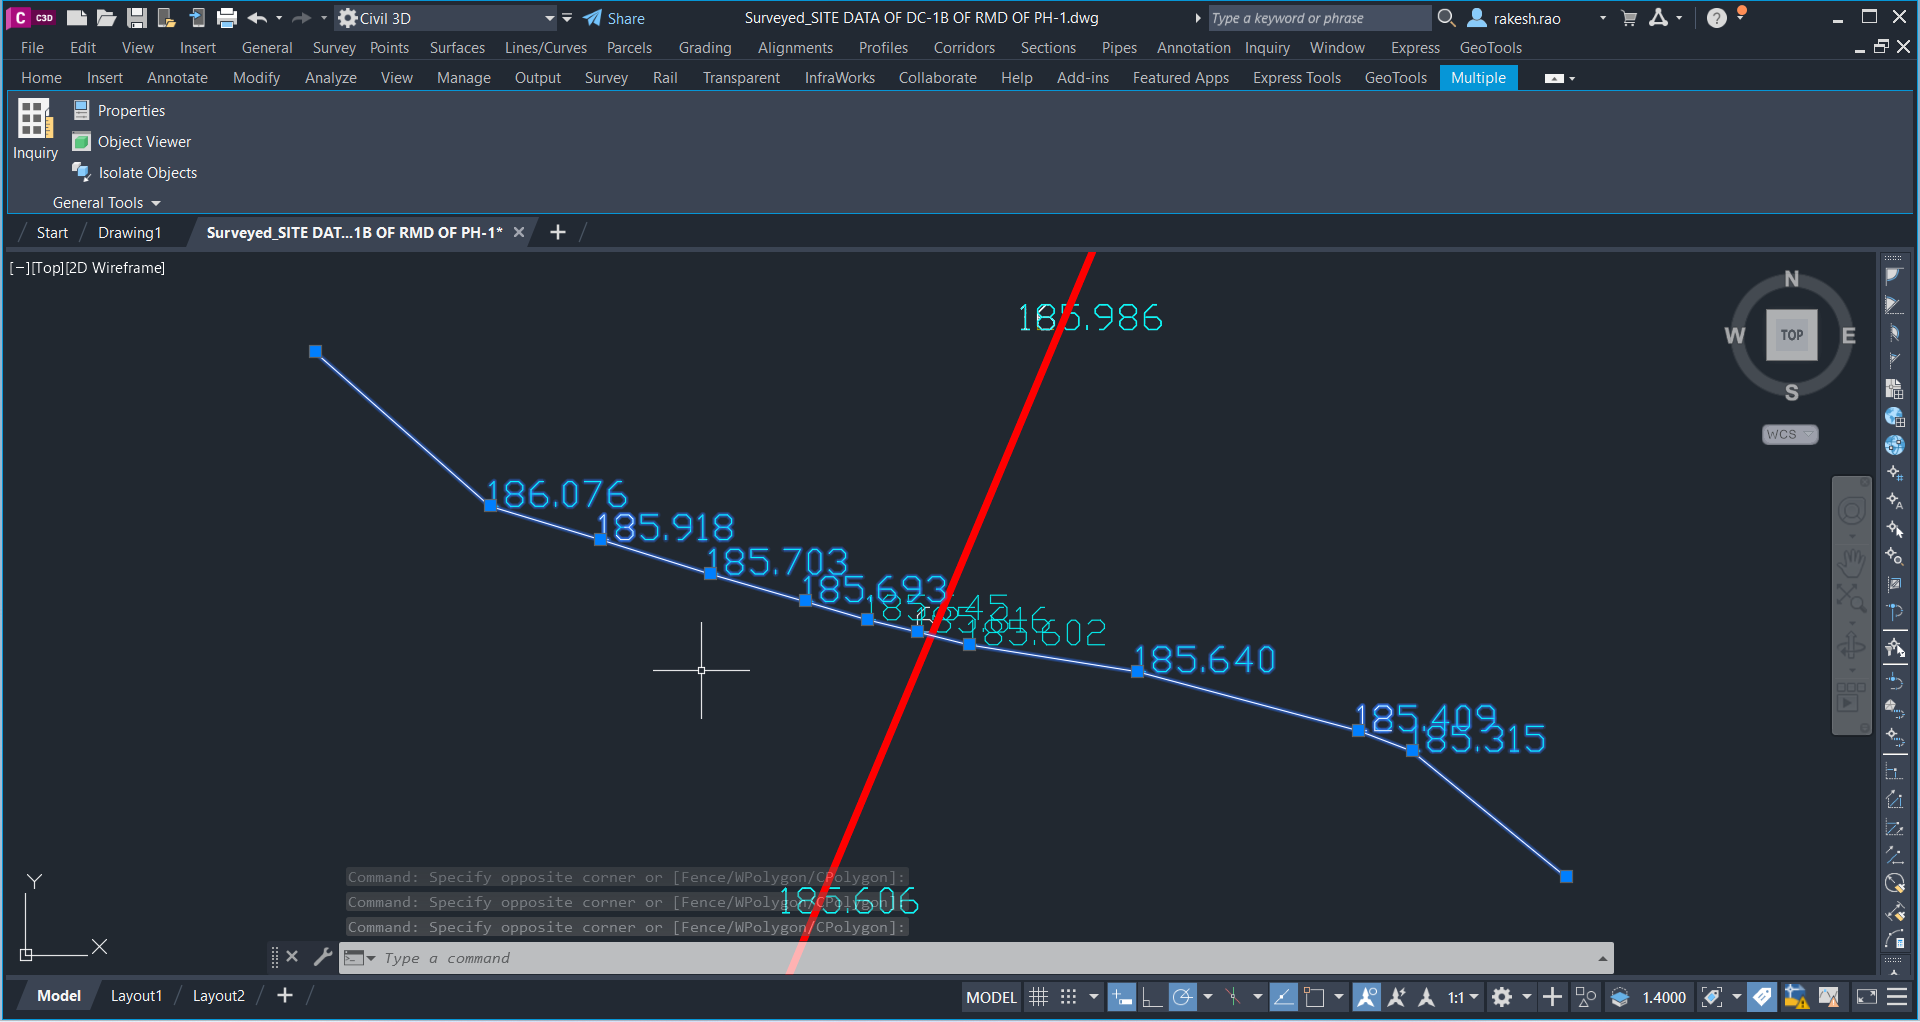Open the Grading menu
This screenshot has width=1920, height=1022.
[x=705, y=47]
